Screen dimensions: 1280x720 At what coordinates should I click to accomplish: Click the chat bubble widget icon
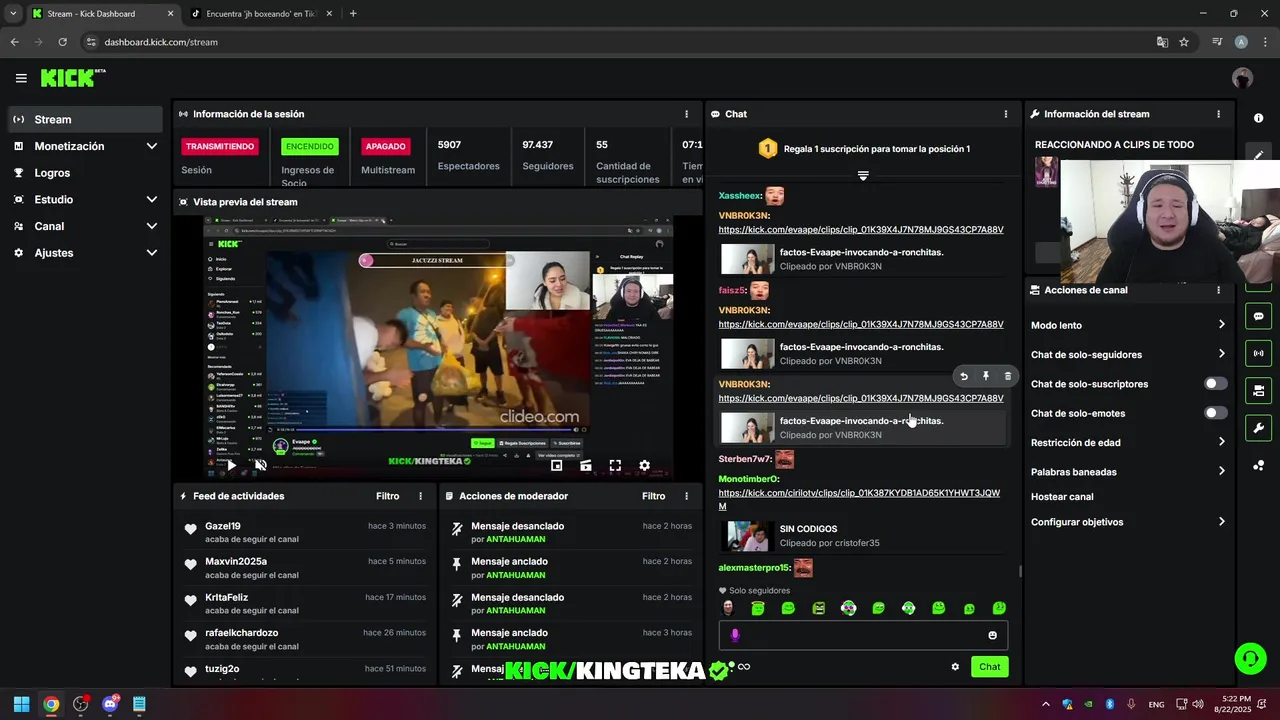coord(1258,316)
